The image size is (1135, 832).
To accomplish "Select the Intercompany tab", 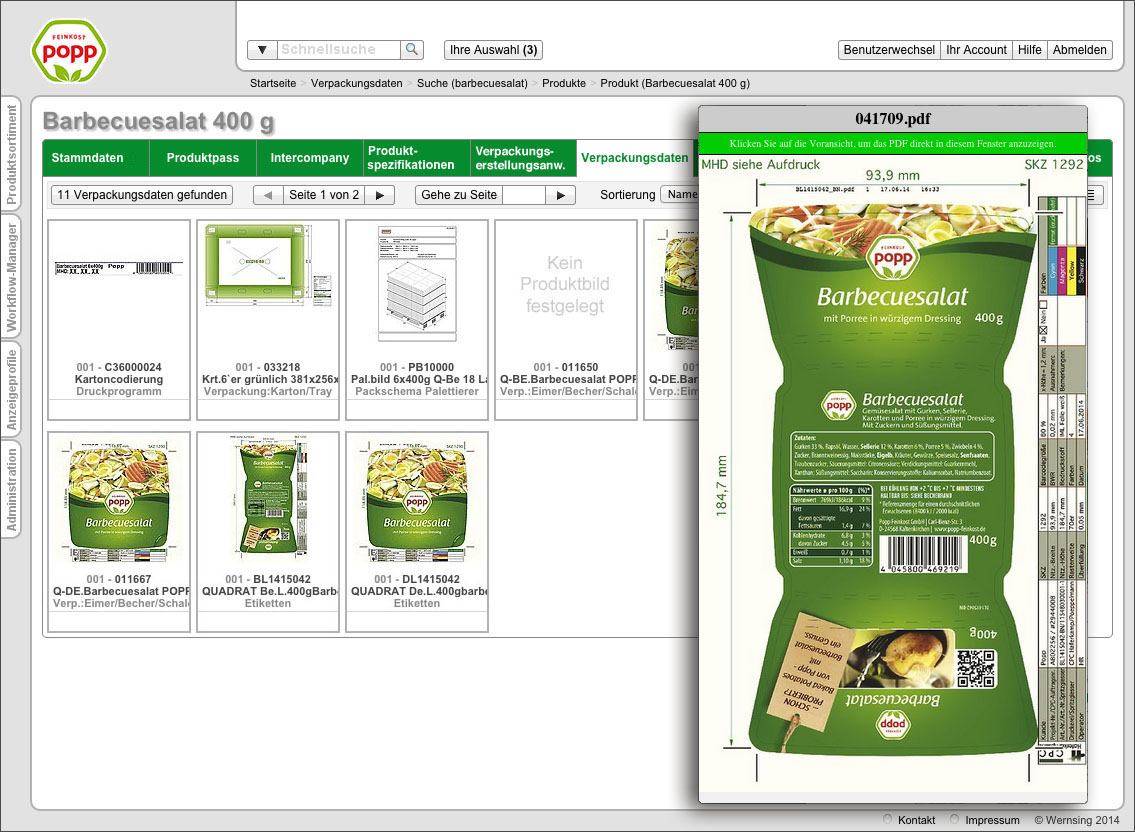I will [310, 158].
